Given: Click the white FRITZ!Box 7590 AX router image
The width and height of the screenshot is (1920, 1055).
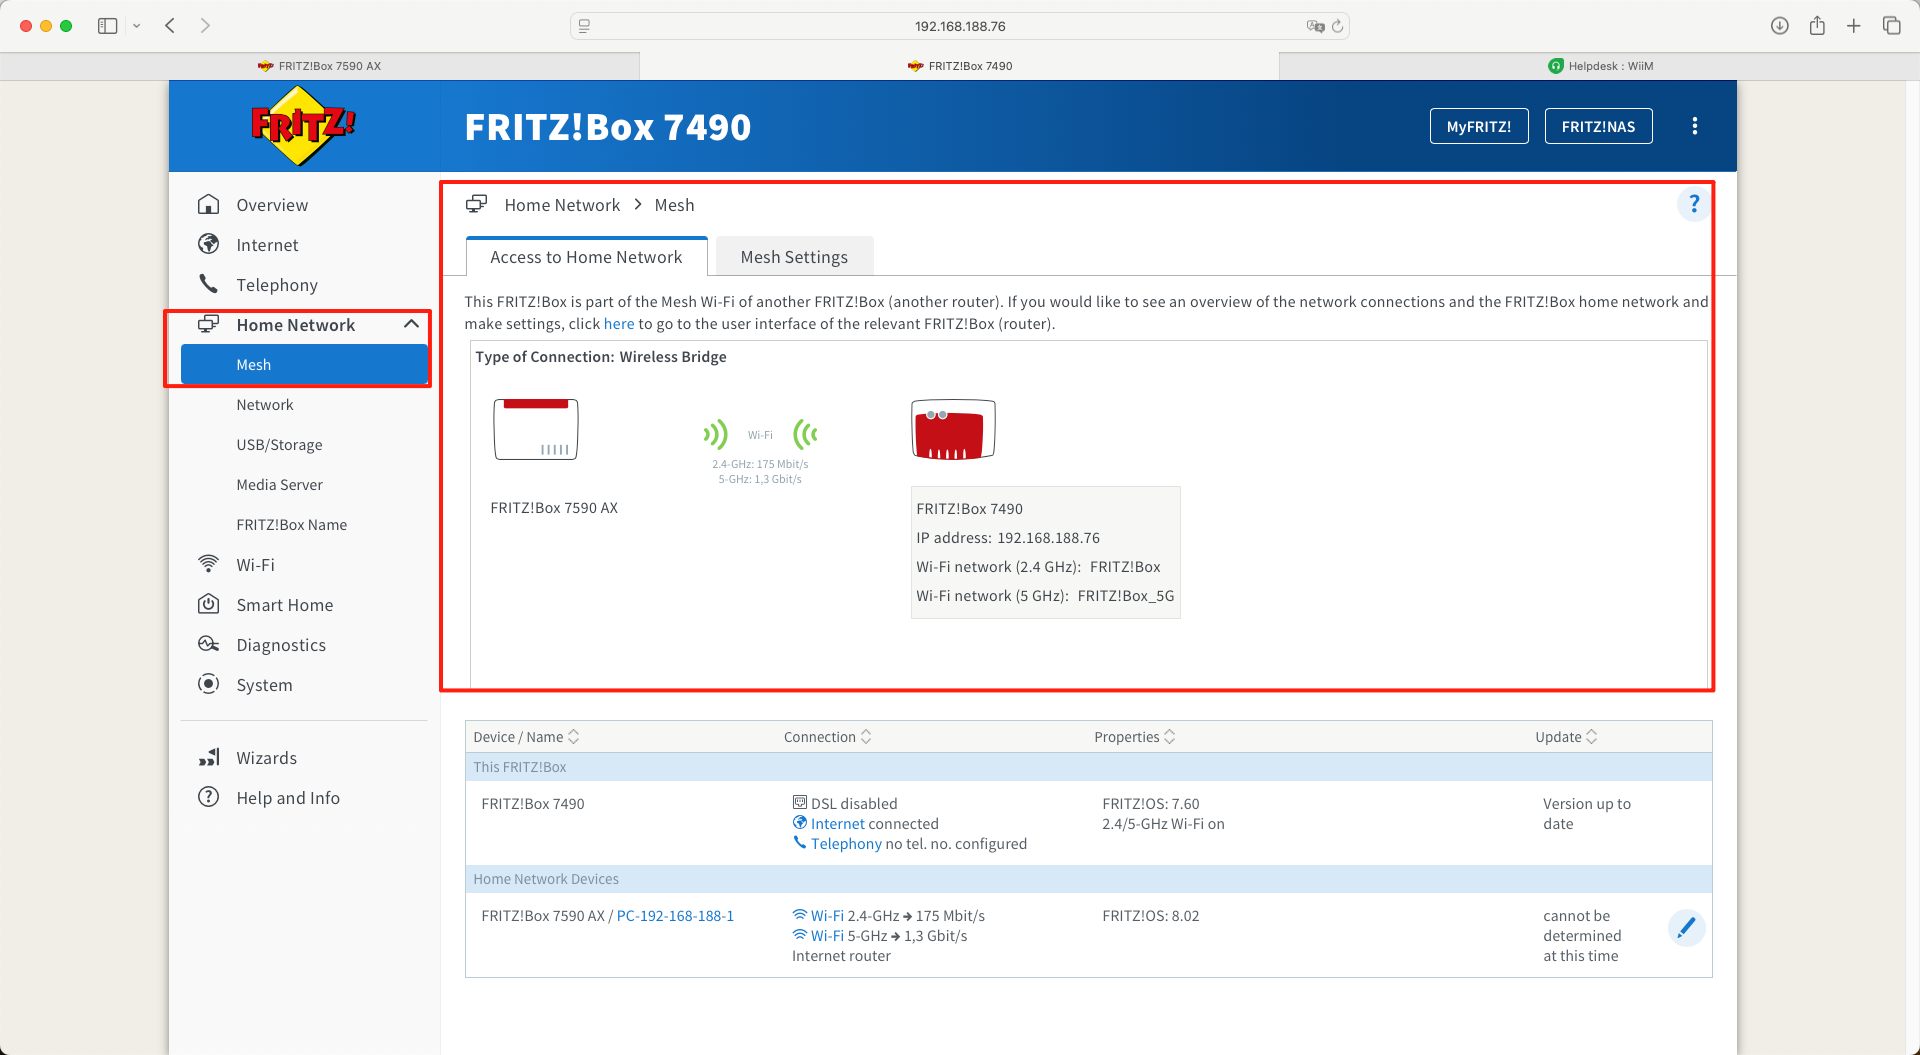Looking at the screenshot, I should pos(536,429).
